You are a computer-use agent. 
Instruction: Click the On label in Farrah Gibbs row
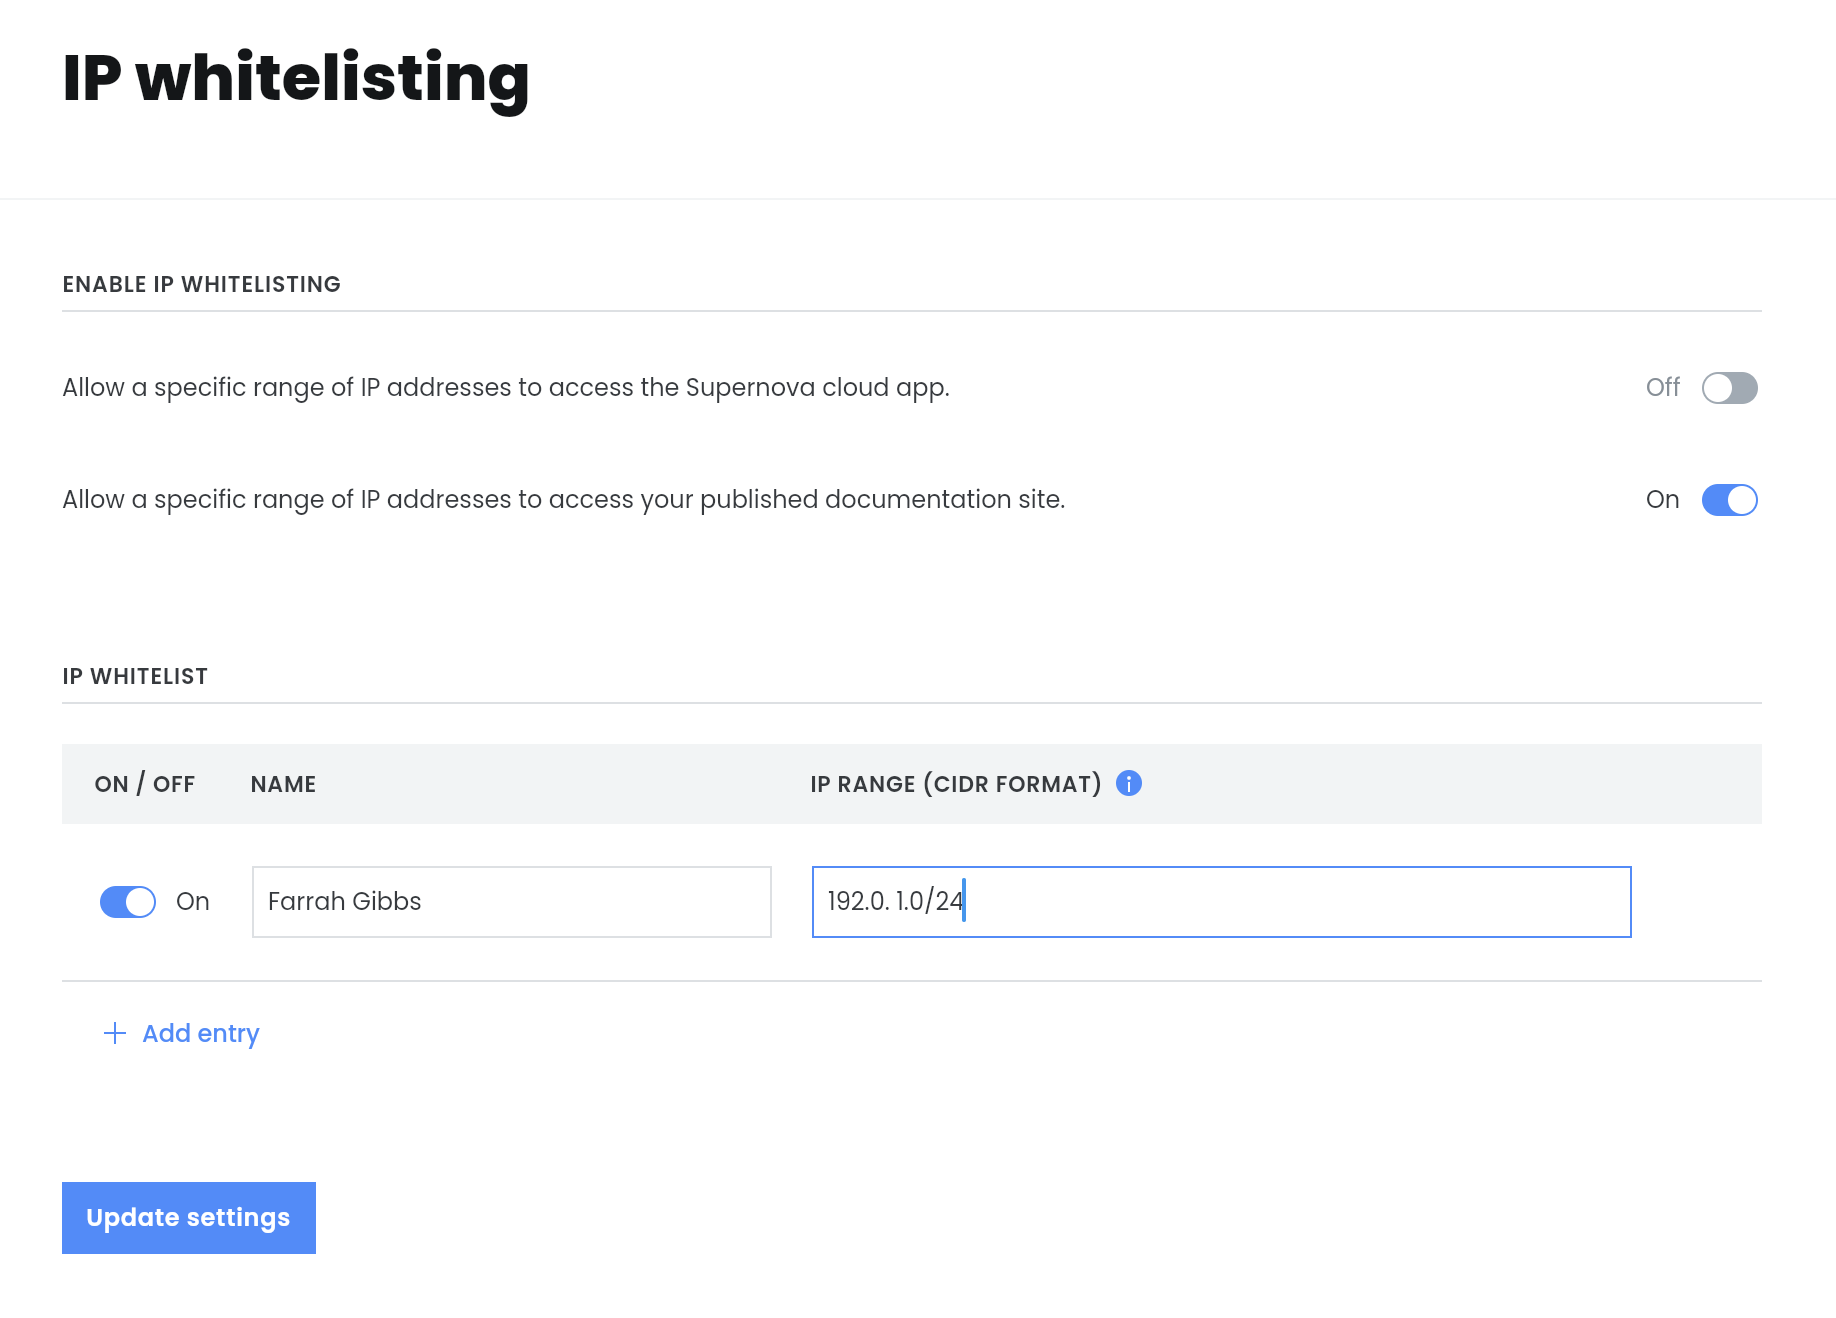pyautogui.click(x=193, y=901)
